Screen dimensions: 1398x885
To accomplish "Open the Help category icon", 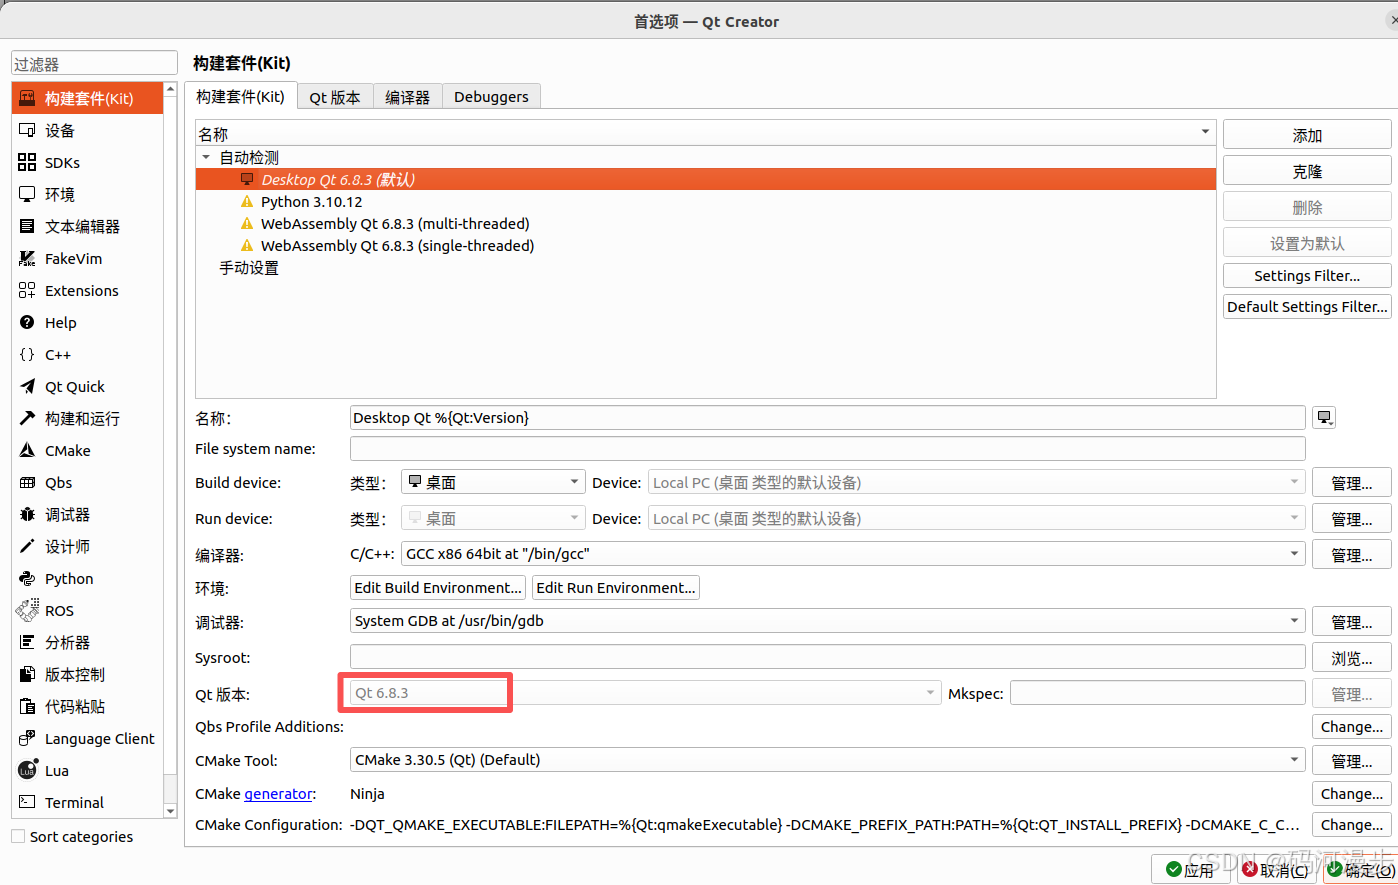I will 27,322.
